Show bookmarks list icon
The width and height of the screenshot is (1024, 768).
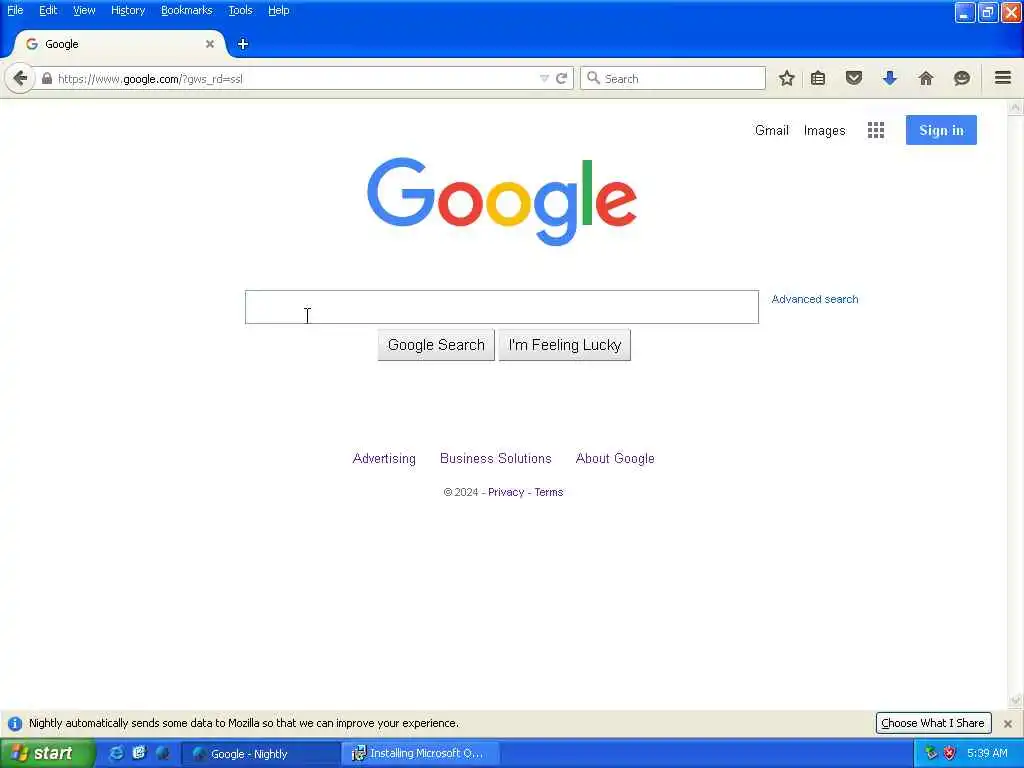818,78
